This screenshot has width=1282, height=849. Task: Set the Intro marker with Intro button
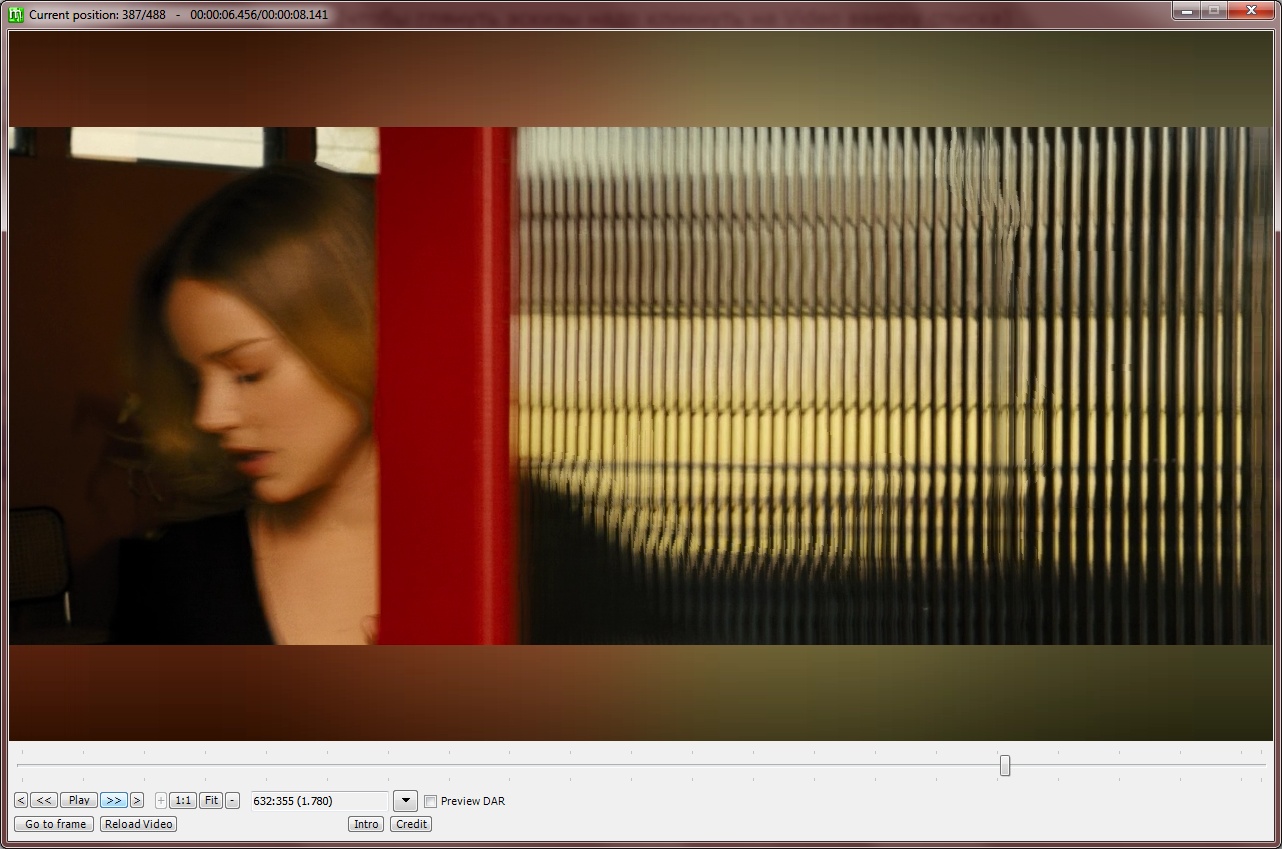[366, 824]
